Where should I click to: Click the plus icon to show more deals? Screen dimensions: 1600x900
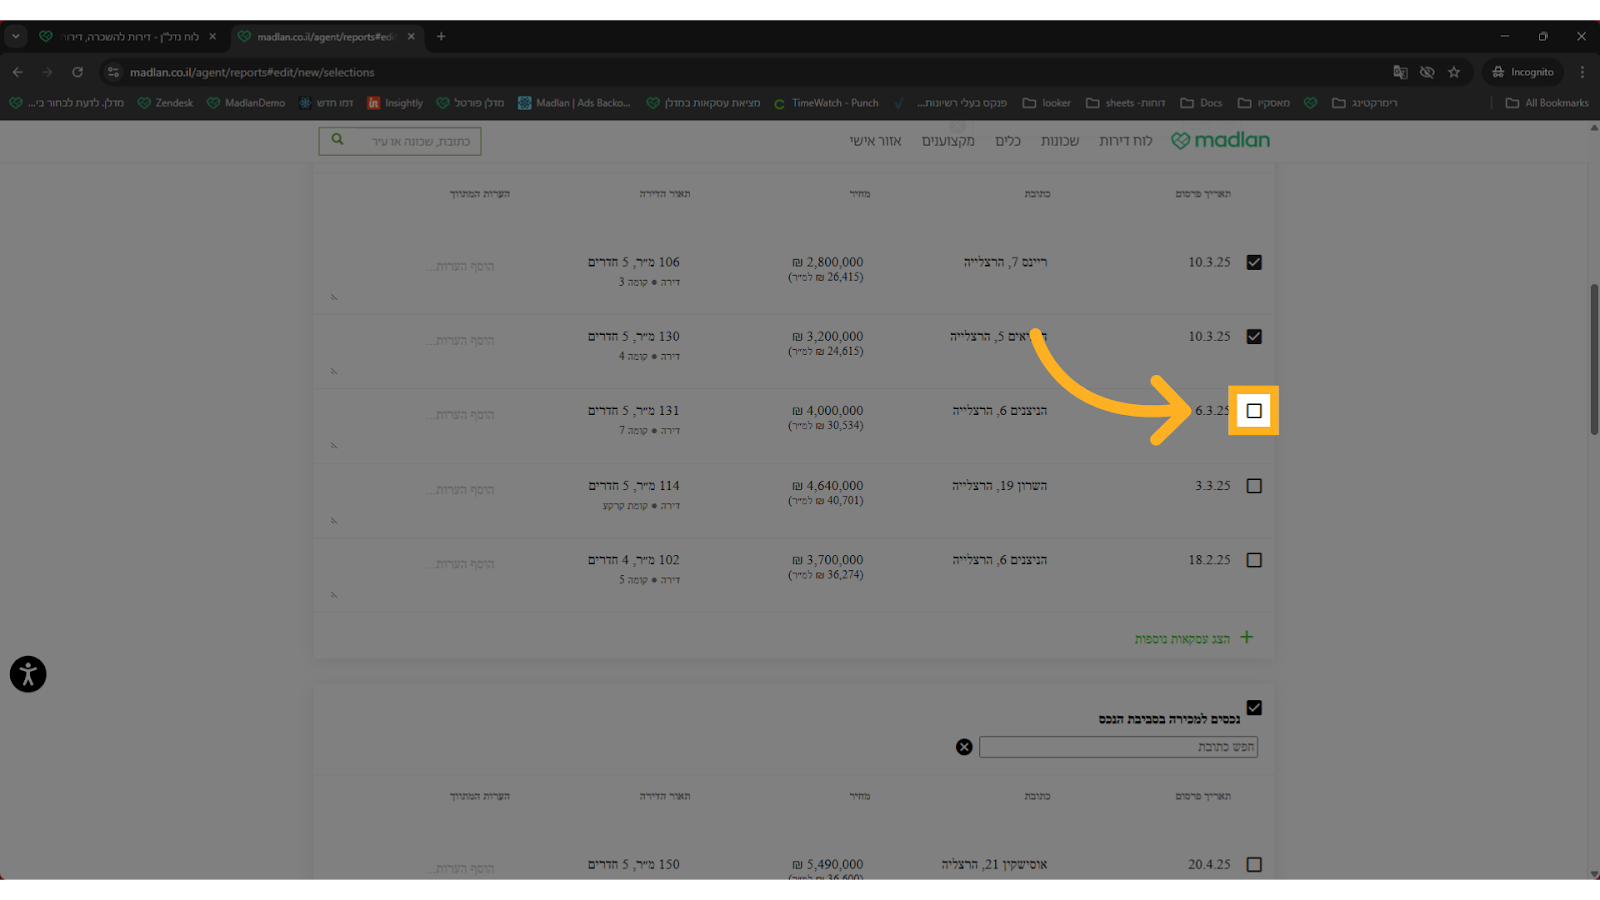[x=1246, y=637]
